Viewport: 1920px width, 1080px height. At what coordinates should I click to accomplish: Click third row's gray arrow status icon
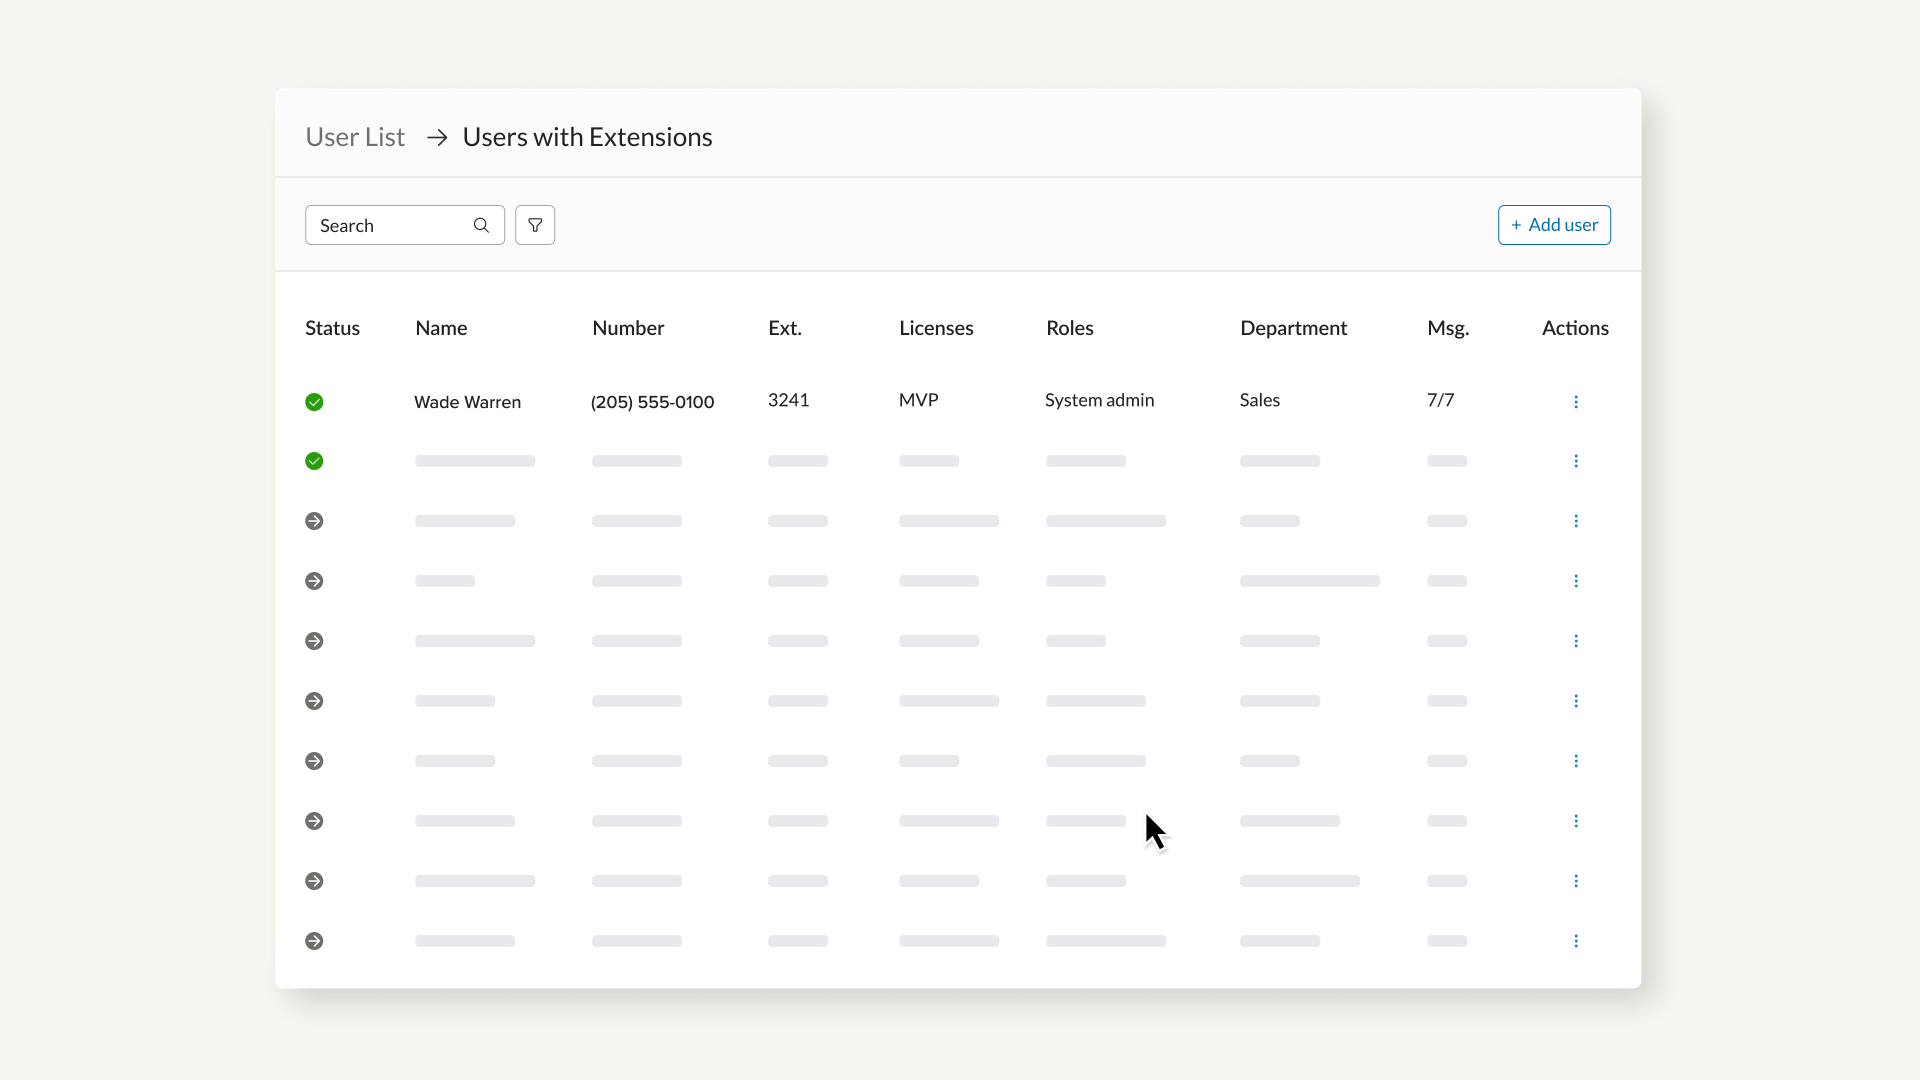(x=314, y=521)
